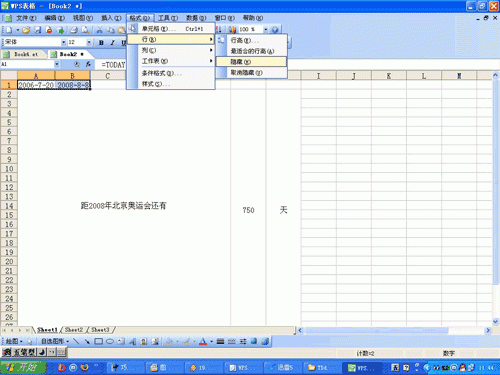Choose 条件格式 conditional formatting item
This screenshot has height=375, width=500.
(171, 73)
